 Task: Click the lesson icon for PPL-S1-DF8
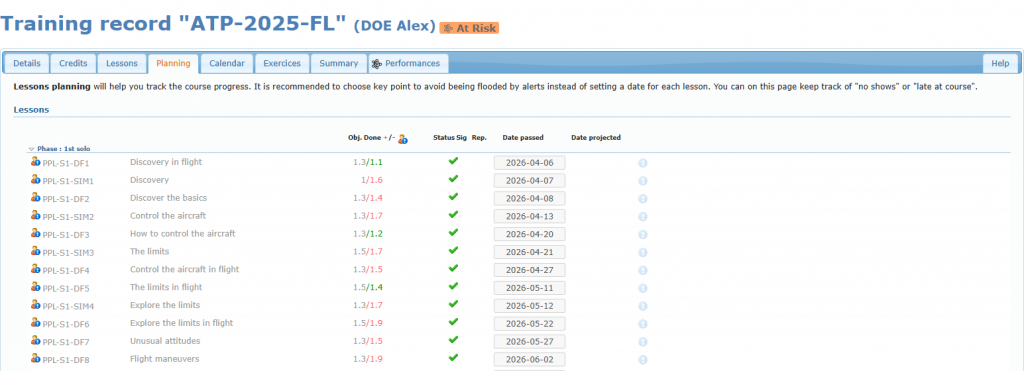[35, 359]
